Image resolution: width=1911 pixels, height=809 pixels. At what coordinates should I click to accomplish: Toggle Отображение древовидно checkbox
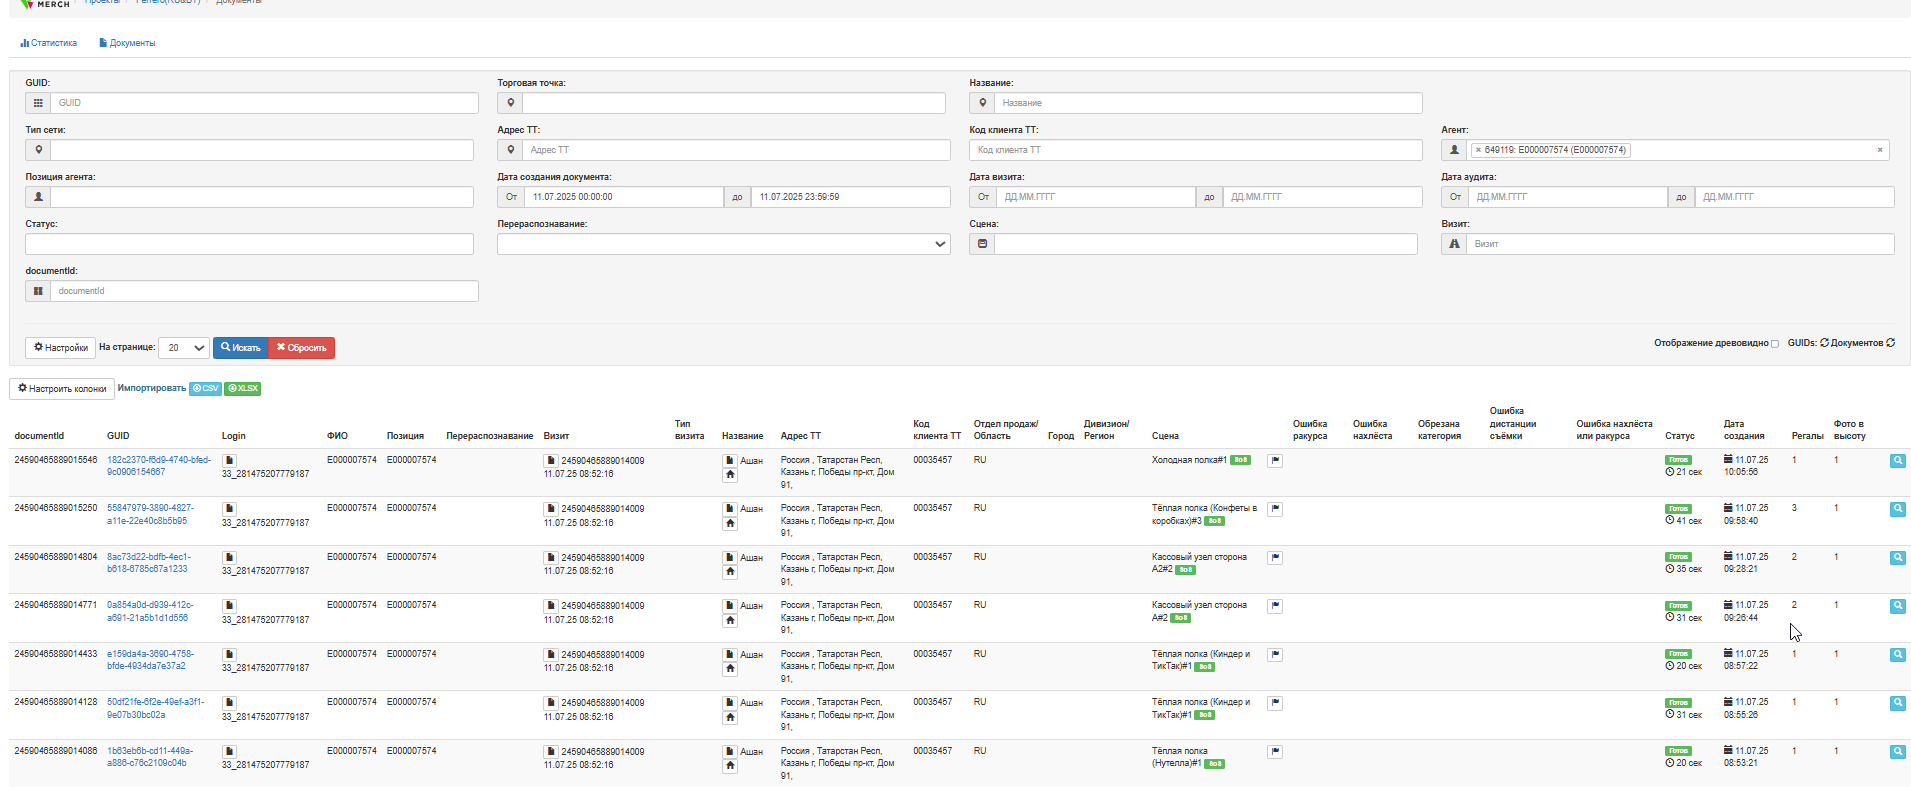click(1775, 344)
